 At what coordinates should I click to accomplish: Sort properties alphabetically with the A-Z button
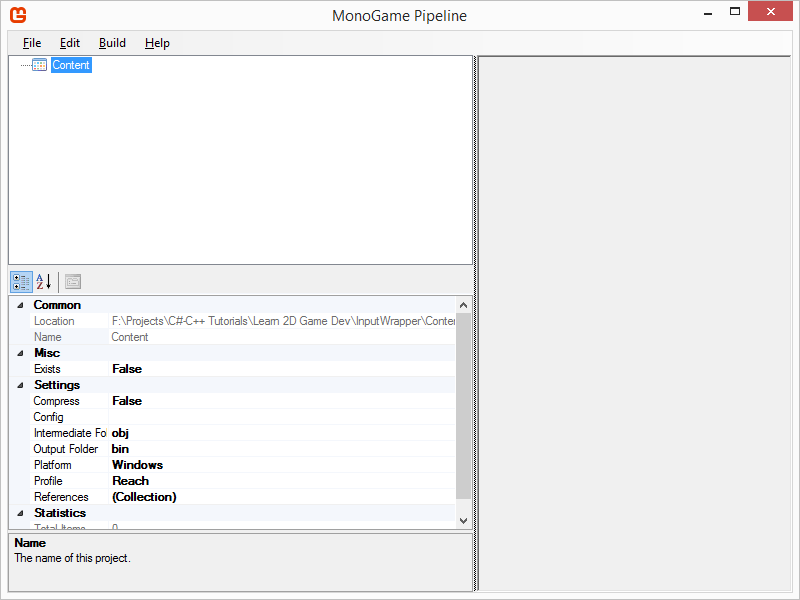[44, 282]
